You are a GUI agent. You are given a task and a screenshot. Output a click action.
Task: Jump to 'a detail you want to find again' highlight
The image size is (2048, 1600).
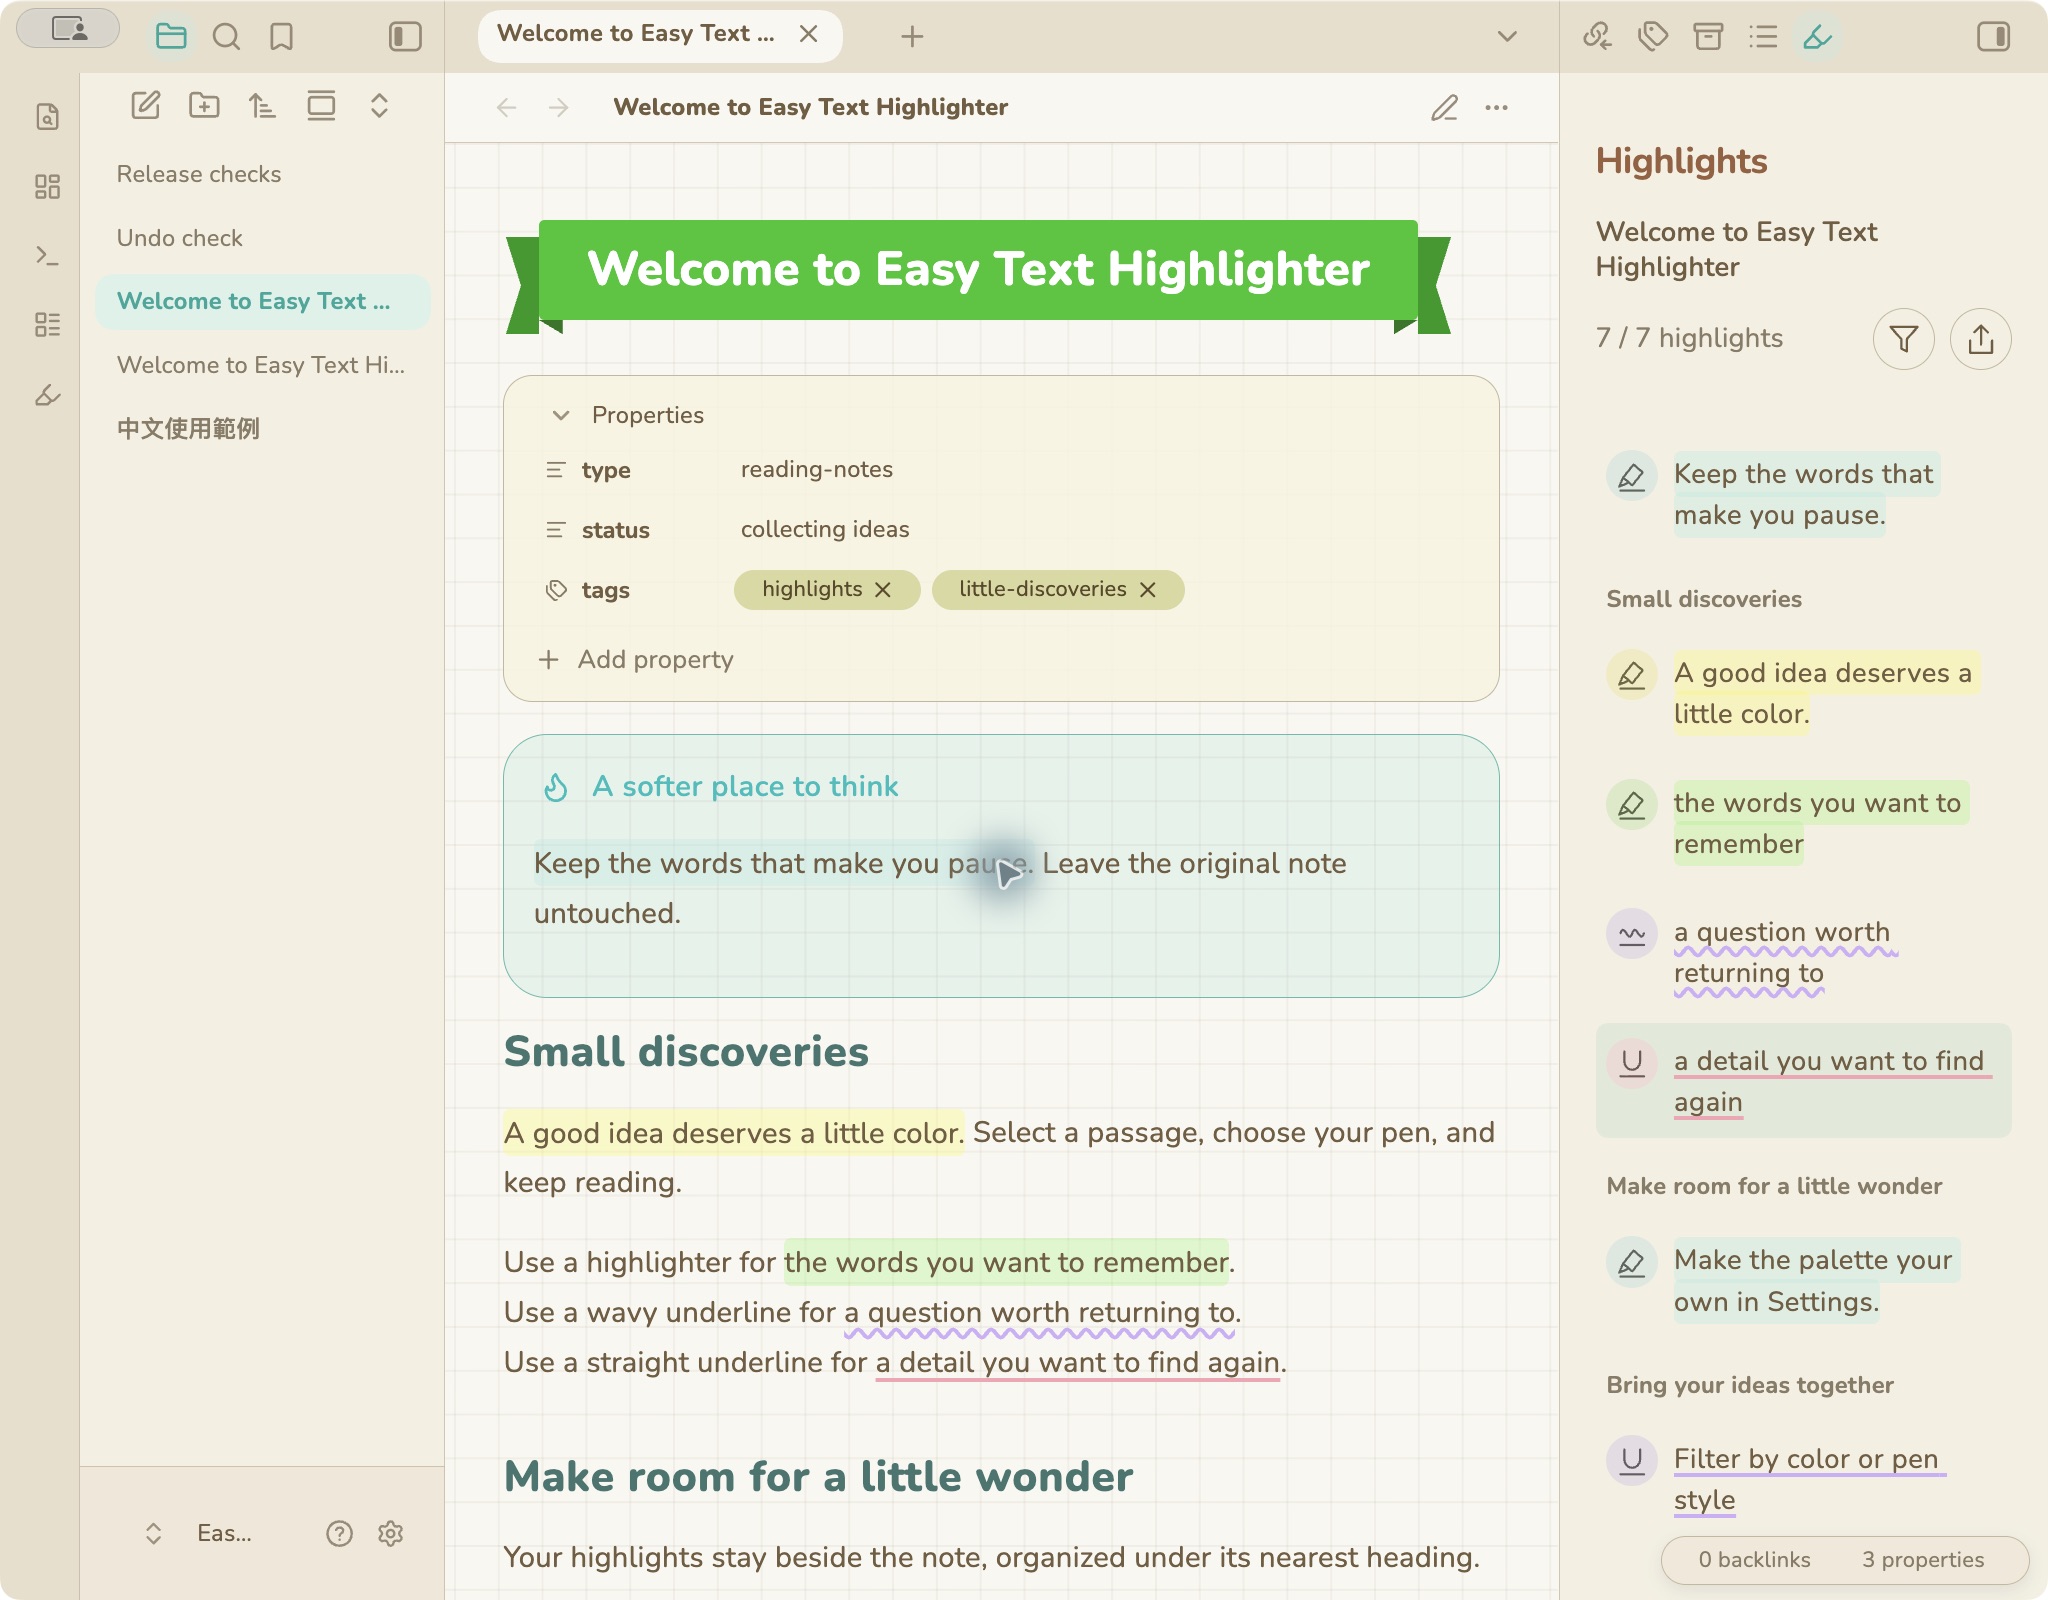(x=1804, y=1081)
